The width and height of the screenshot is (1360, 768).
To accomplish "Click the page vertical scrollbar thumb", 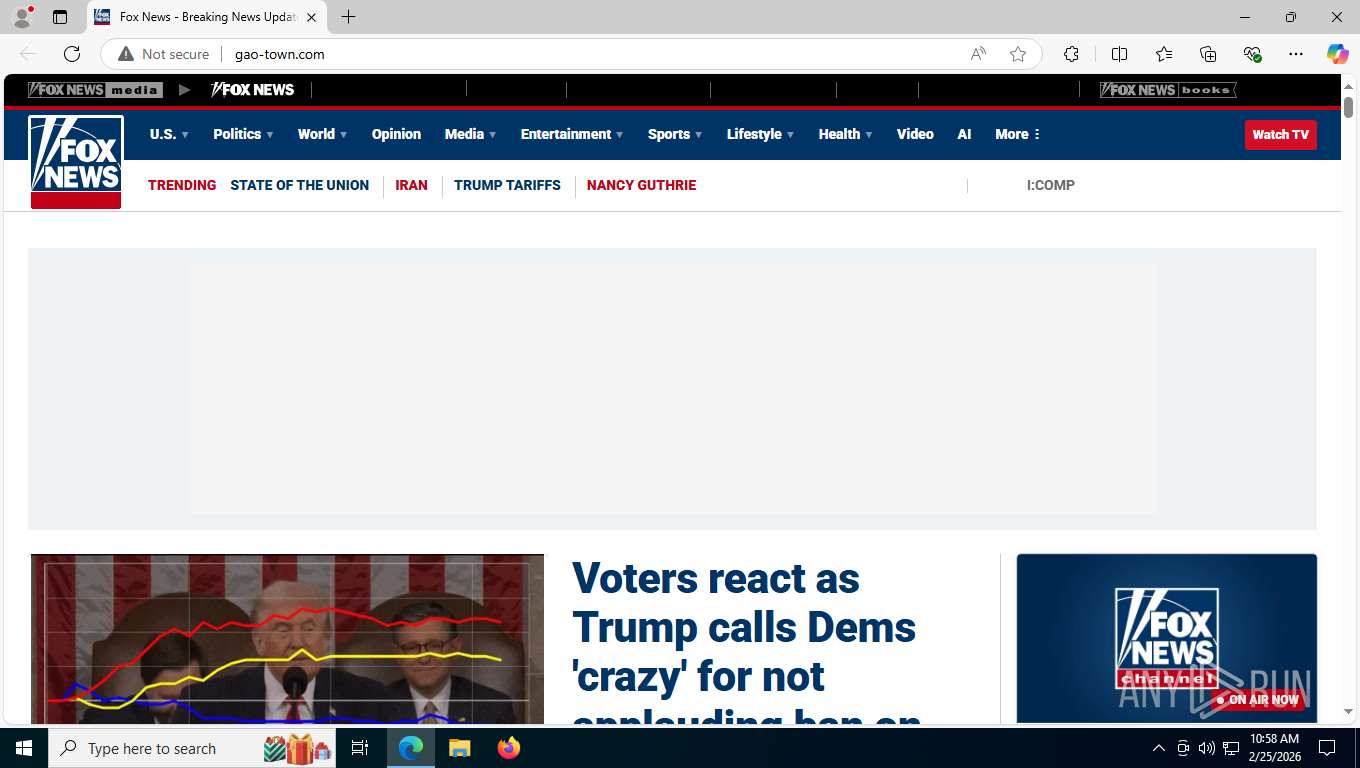I will click(x=1348, y=107).
